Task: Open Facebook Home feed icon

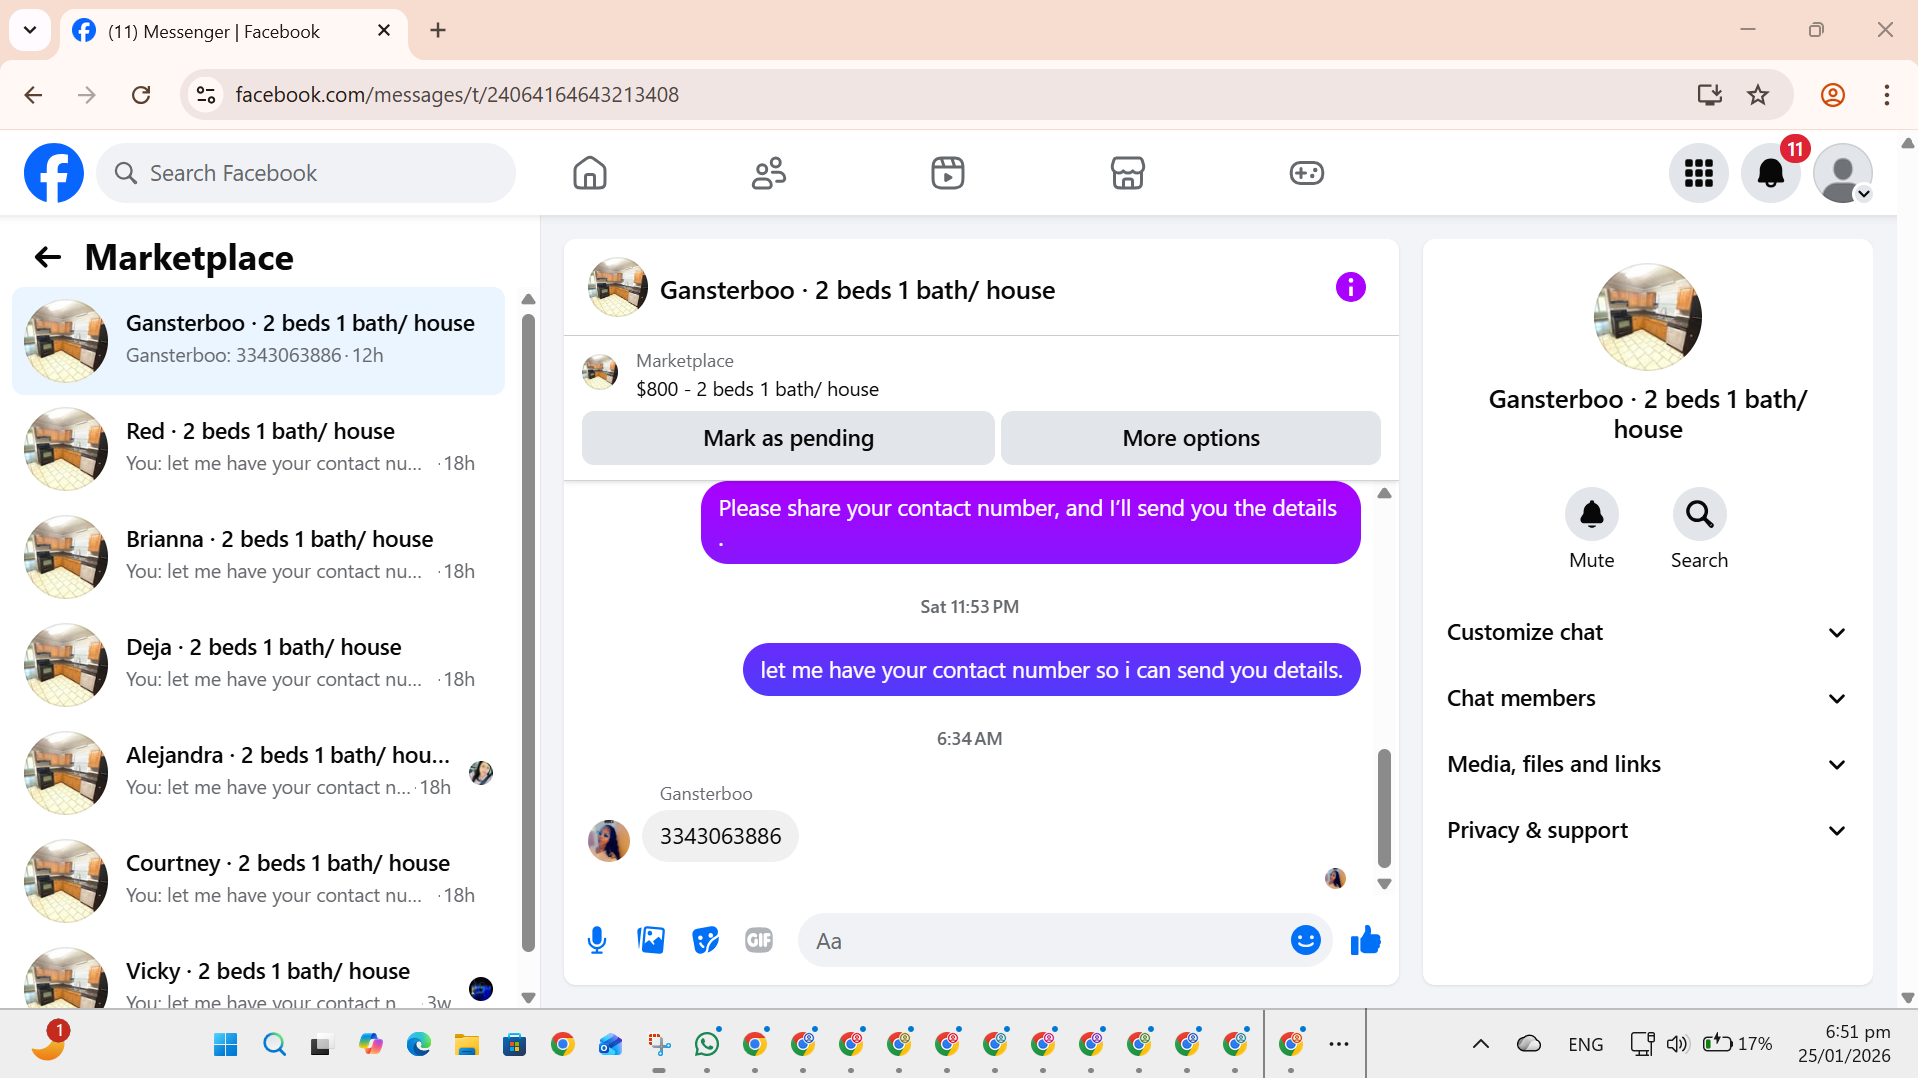Action: click(590, 173)
